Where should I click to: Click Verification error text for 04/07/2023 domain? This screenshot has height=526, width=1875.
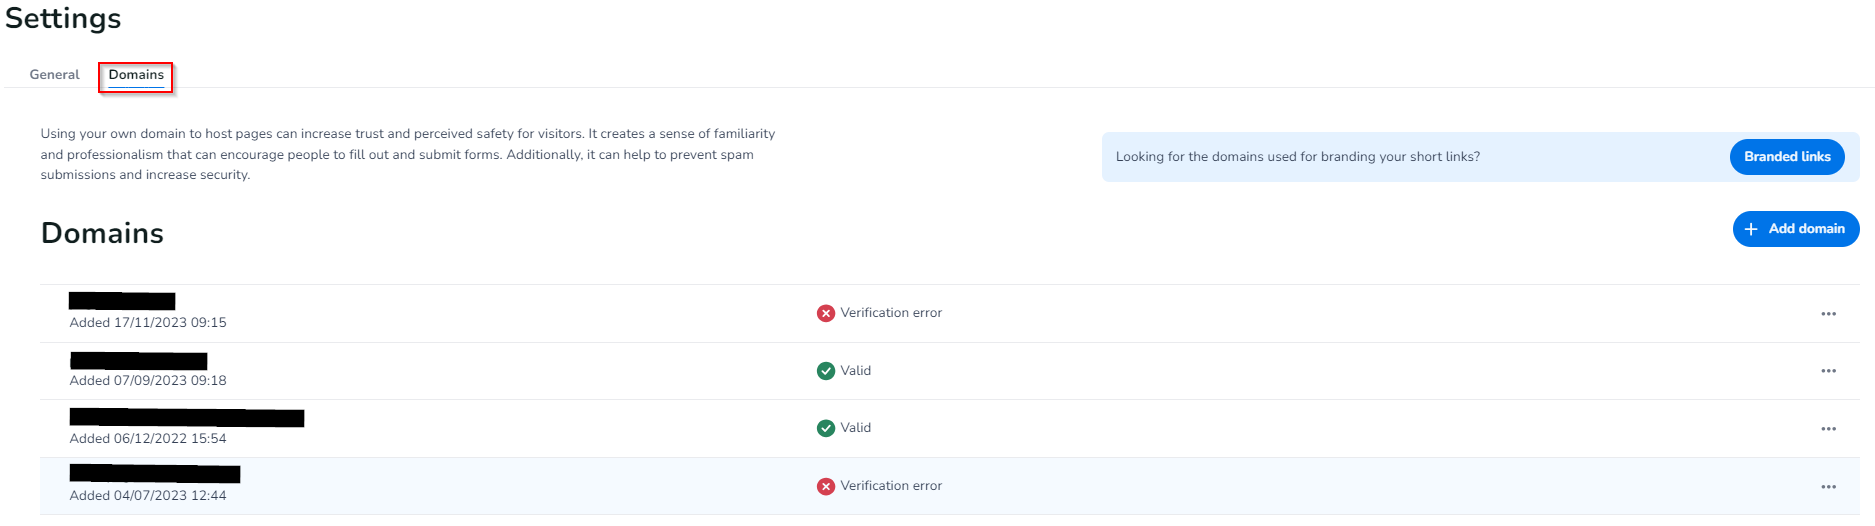click(891, 486)
